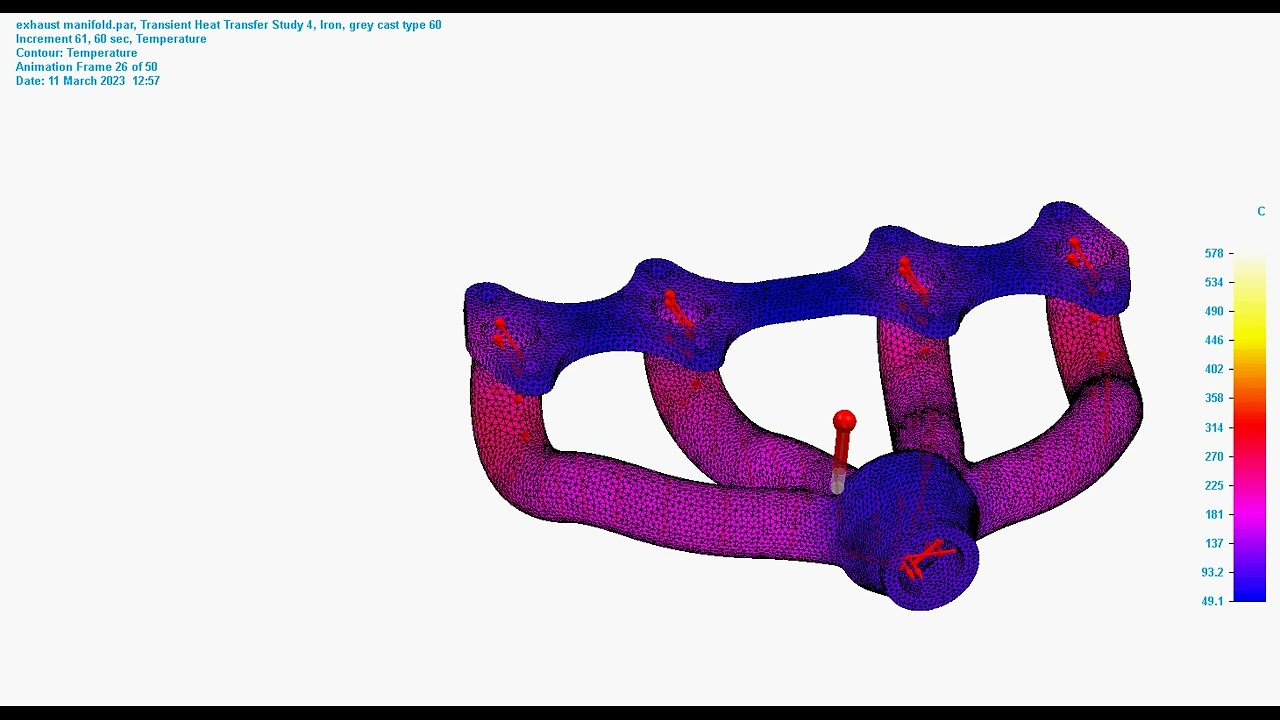Image resolution: width=1280 pixels, height=720 pixels.
Task: Click the 578 maximum value on legend
Action: click(x=1214, y=254)
